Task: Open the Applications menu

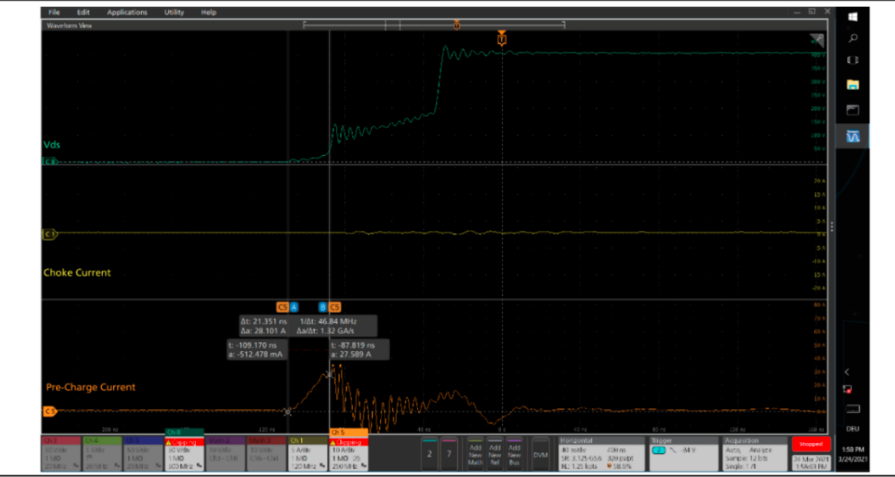Action: tap(127, 12)
